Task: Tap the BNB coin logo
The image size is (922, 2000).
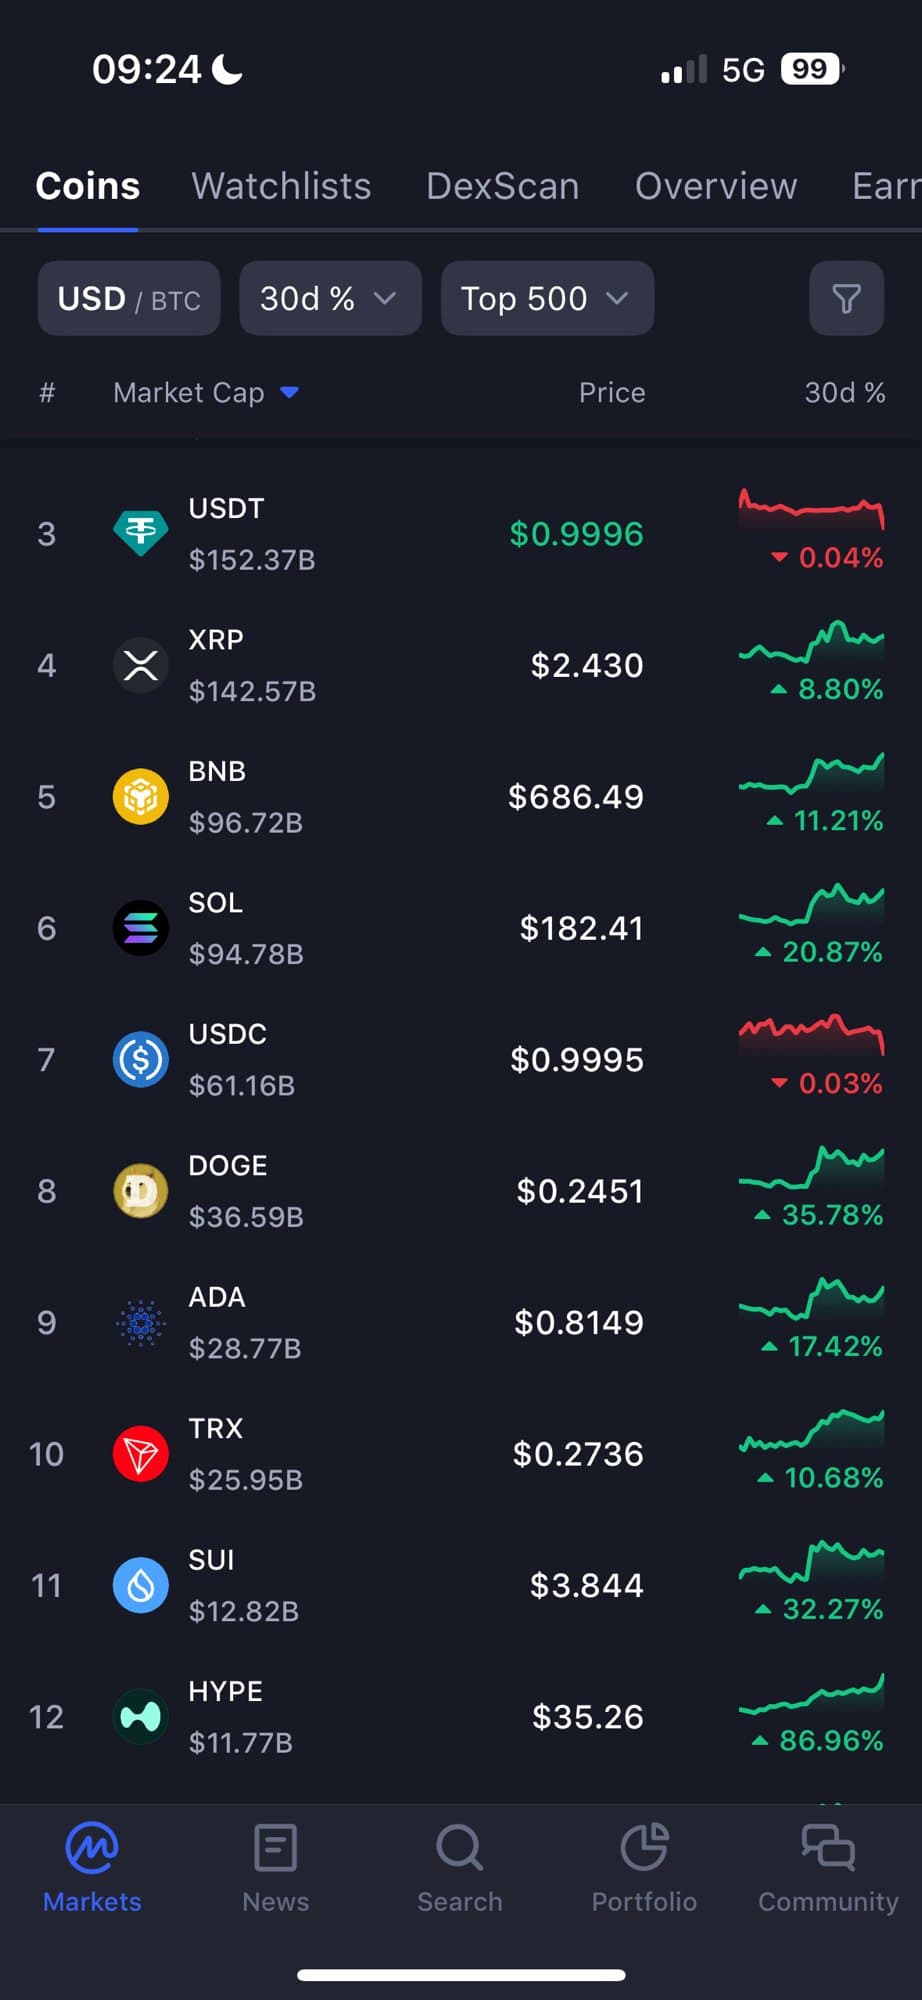Action: pyautogui.click(x=140, y=797)
